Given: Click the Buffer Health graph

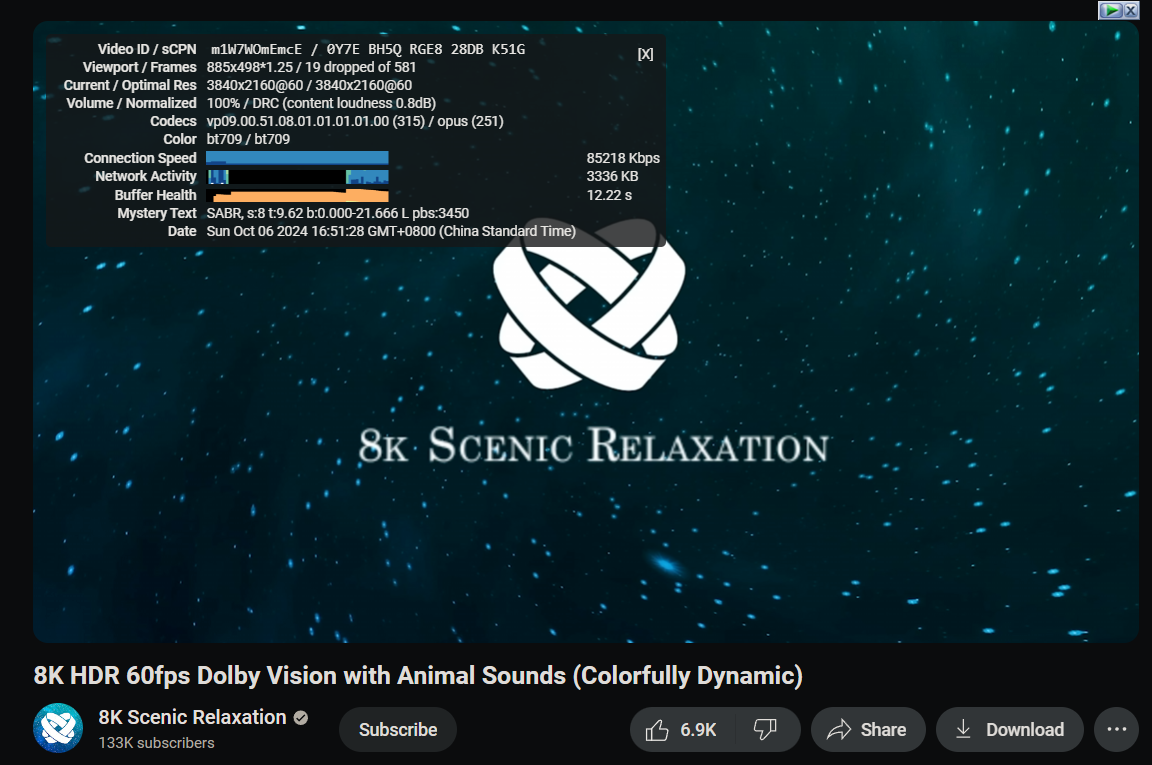Looking at the screenshot, I should [297, 195].
